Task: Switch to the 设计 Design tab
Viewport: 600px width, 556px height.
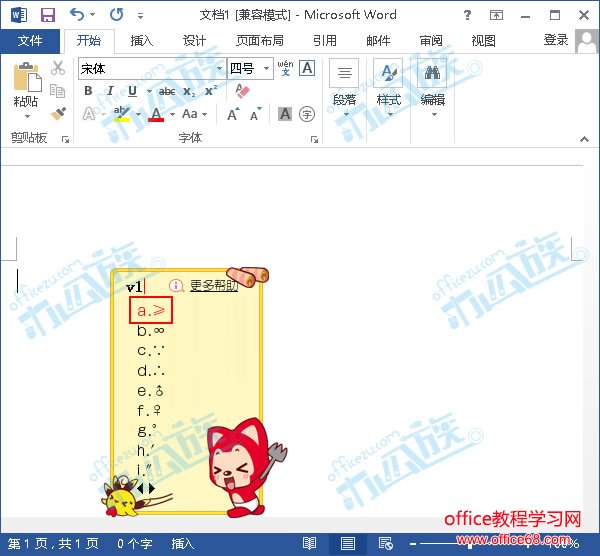Action: 194,41
